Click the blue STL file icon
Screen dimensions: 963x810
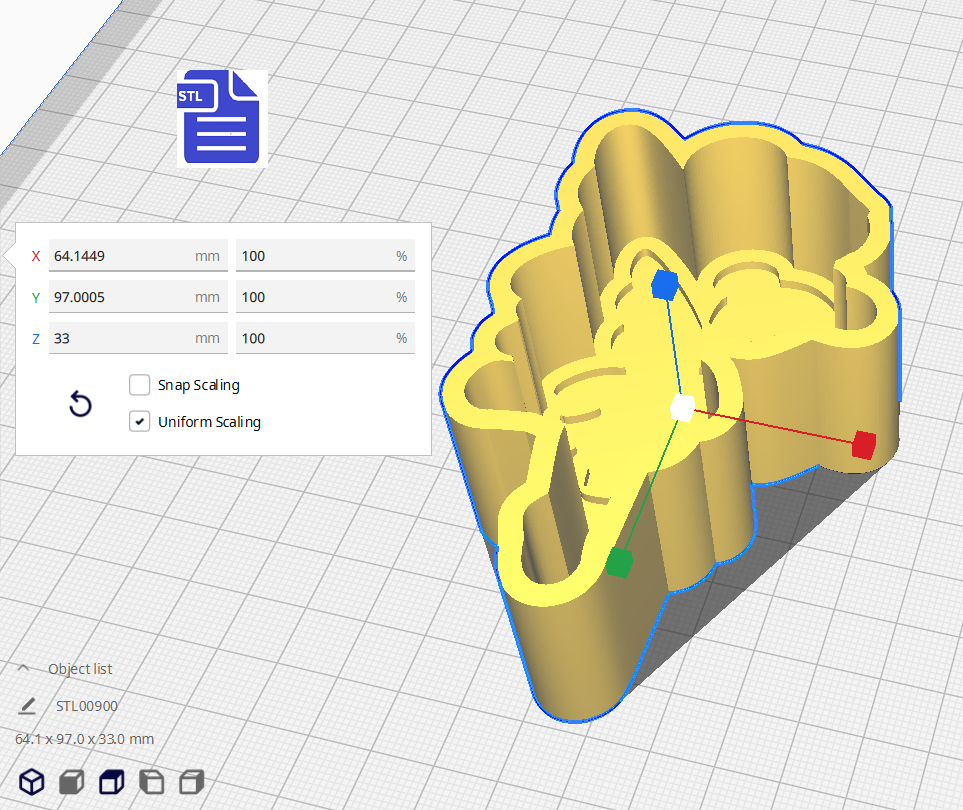click(x=221, y=118)
